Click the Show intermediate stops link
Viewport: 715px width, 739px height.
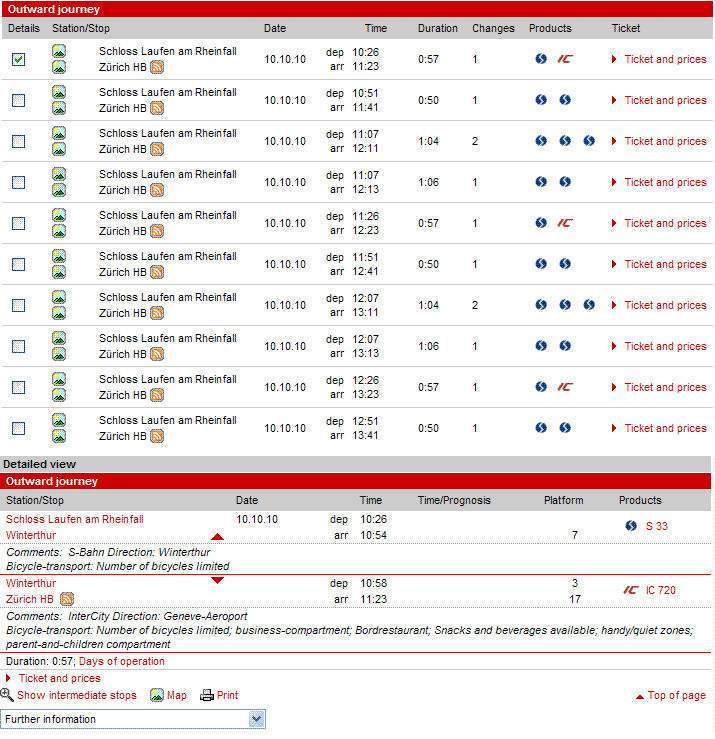pos(77,695)
